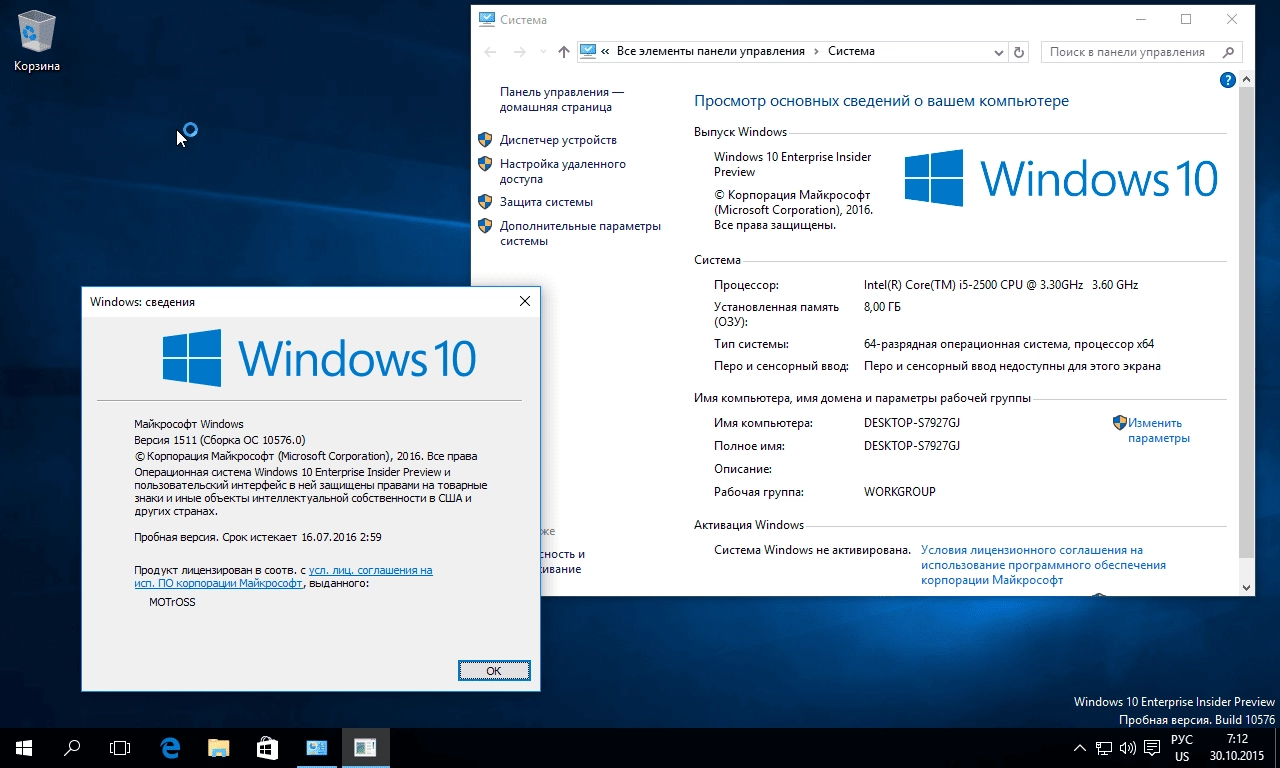Select the '8,00 ГБ' memory value

882,307
